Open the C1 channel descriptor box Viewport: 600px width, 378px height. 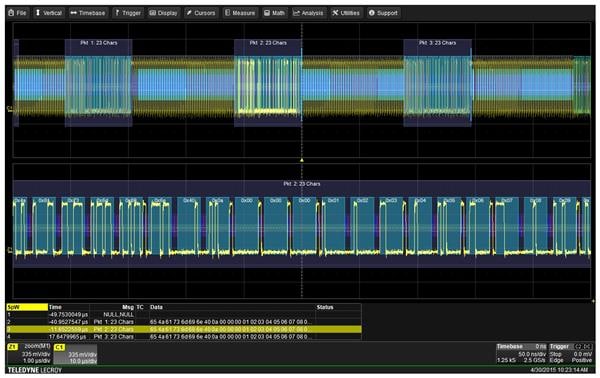(x=75, y=354)
